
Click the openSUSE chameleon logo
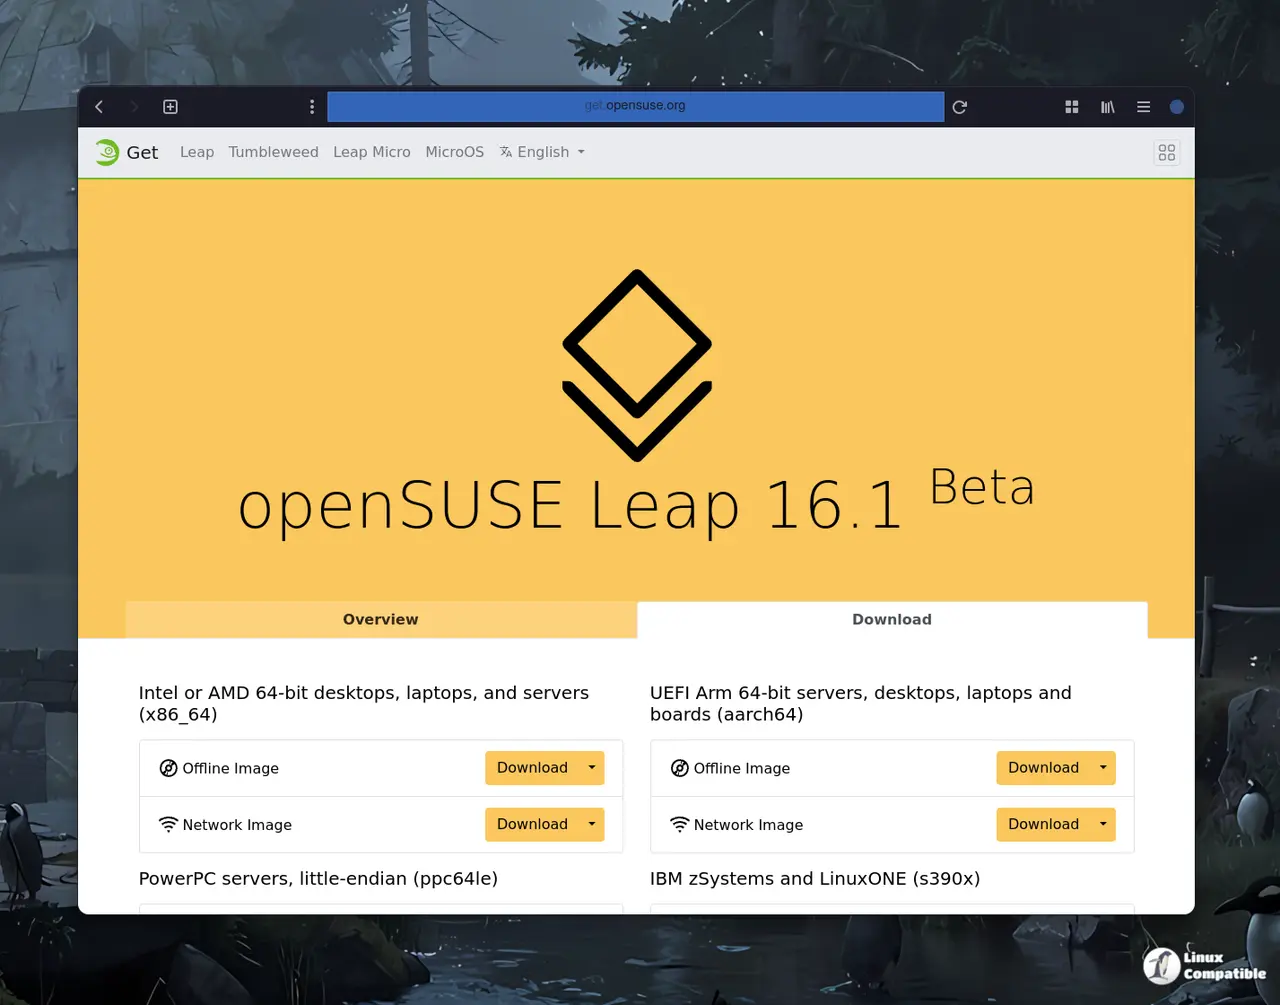(106, 152)
